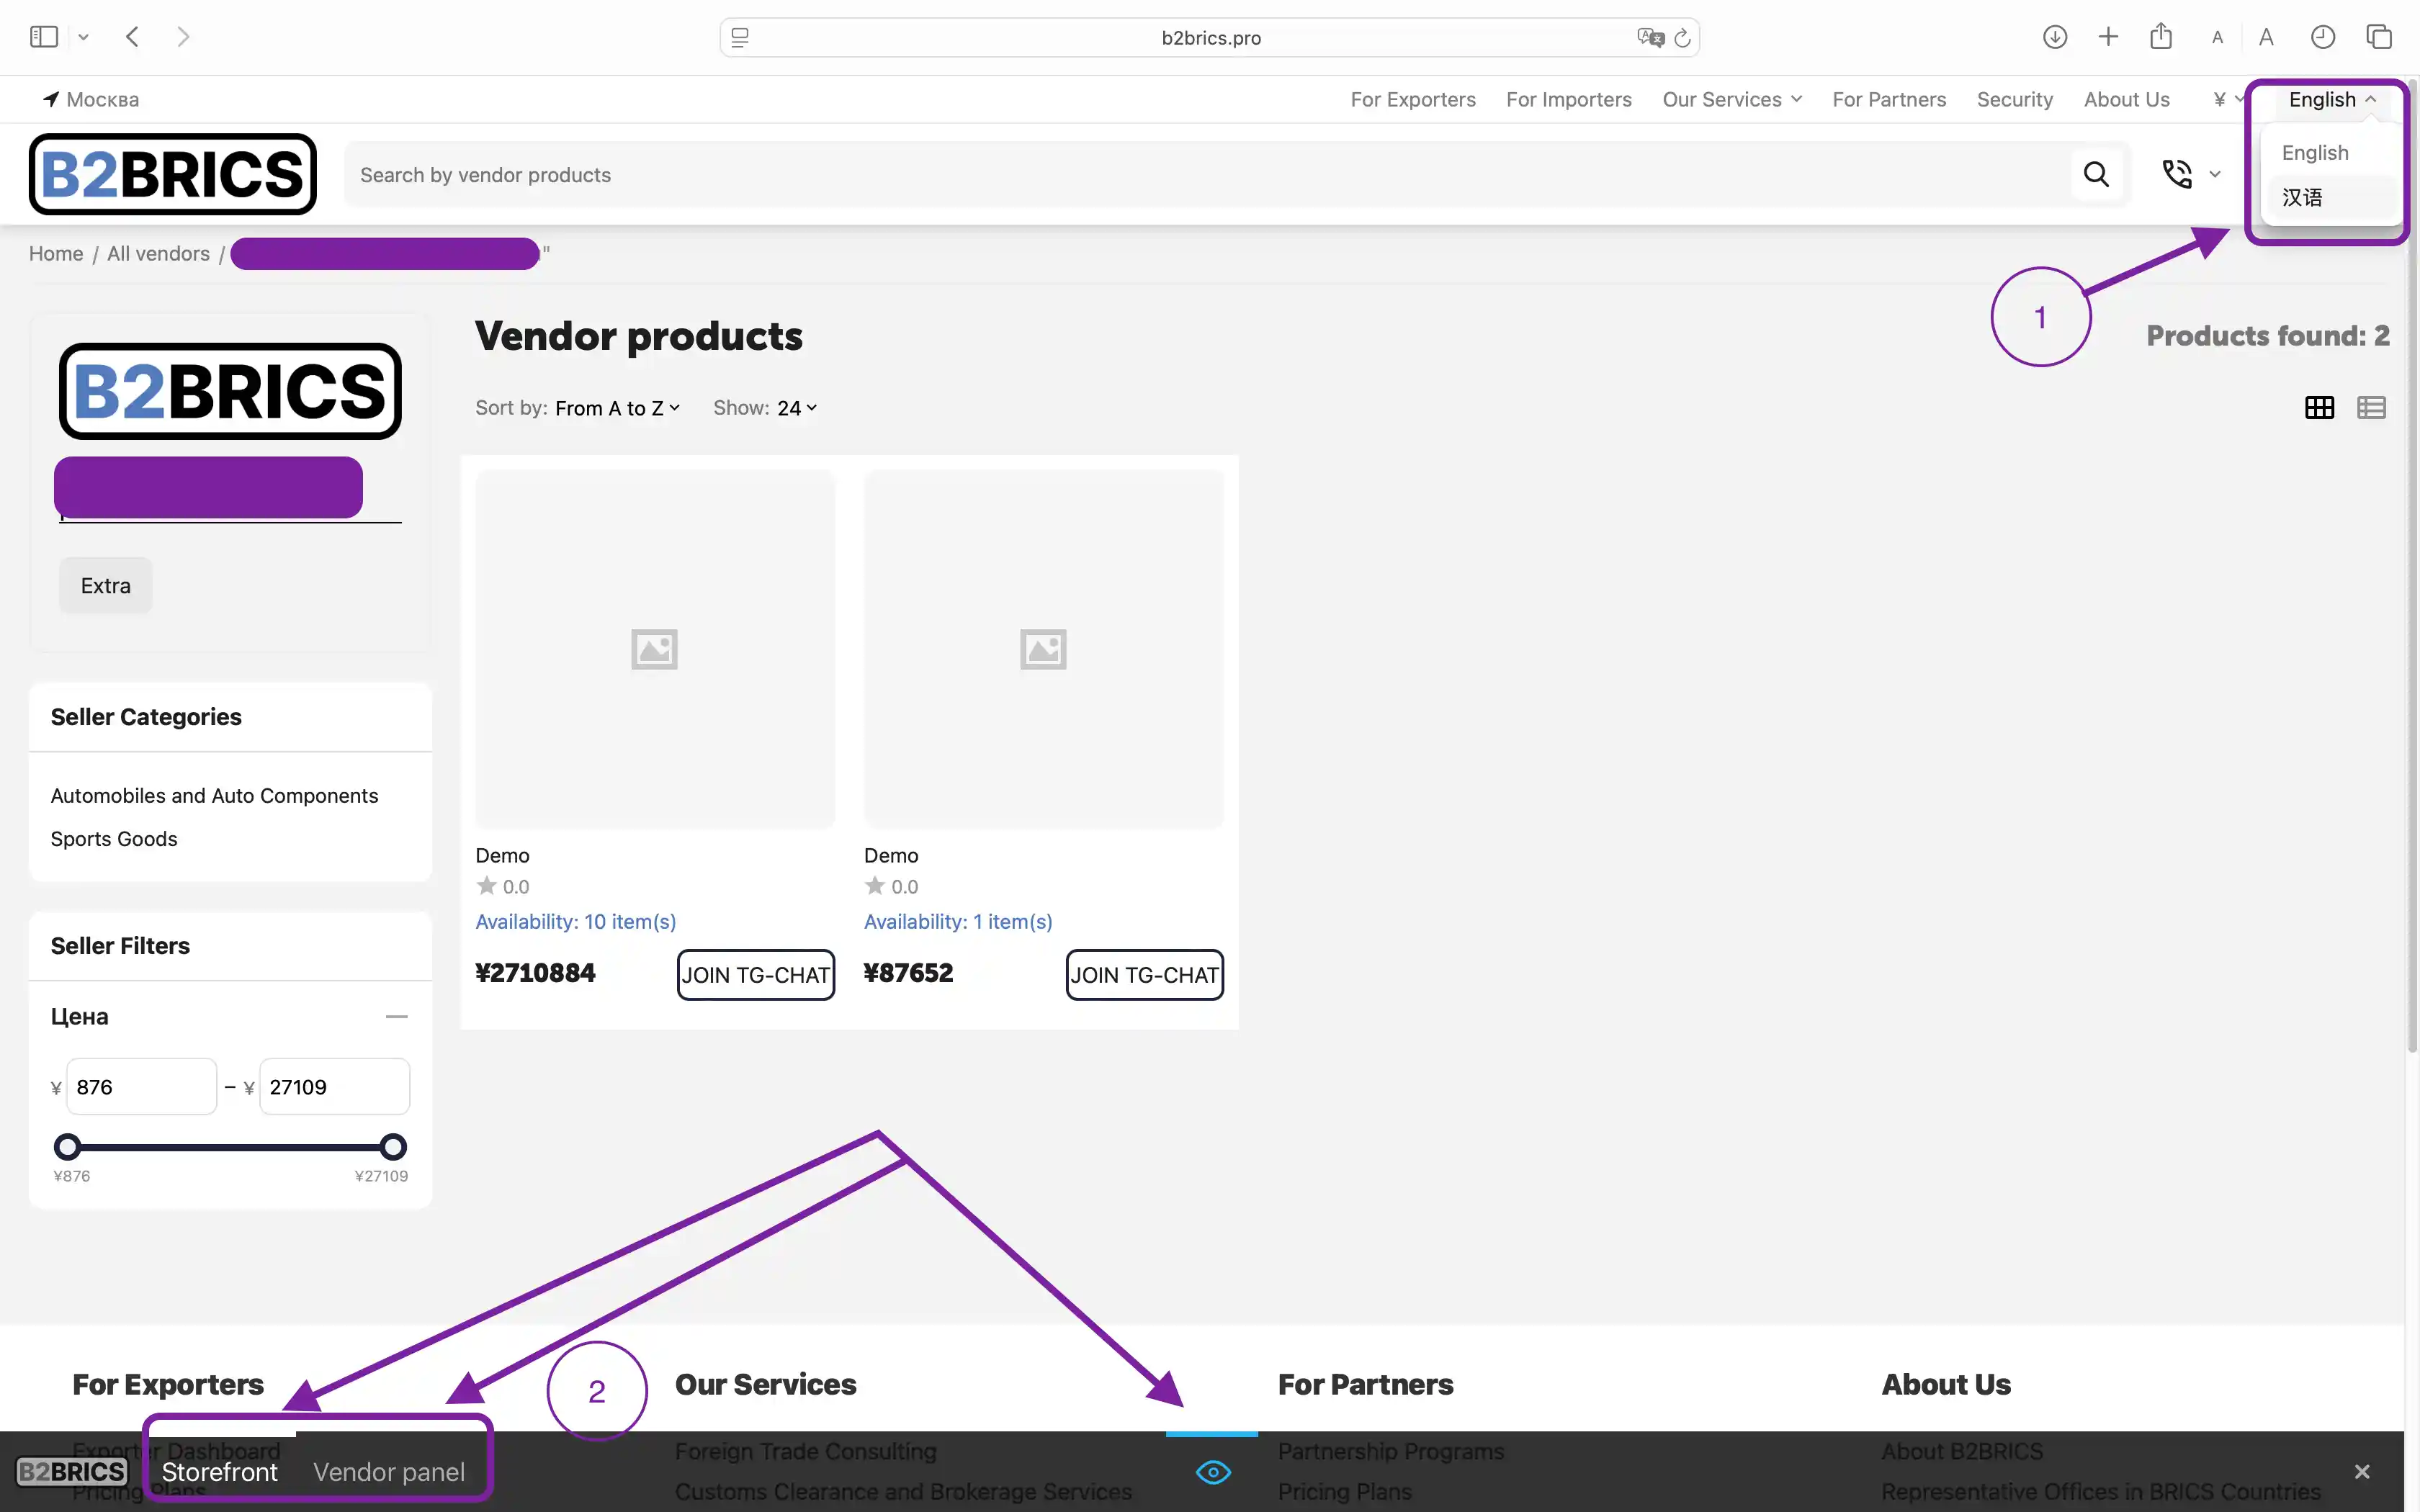This screenshot has height=1512, width=2420.
Task: Open the Extra tab button
Action: click(x=106, y=585)
